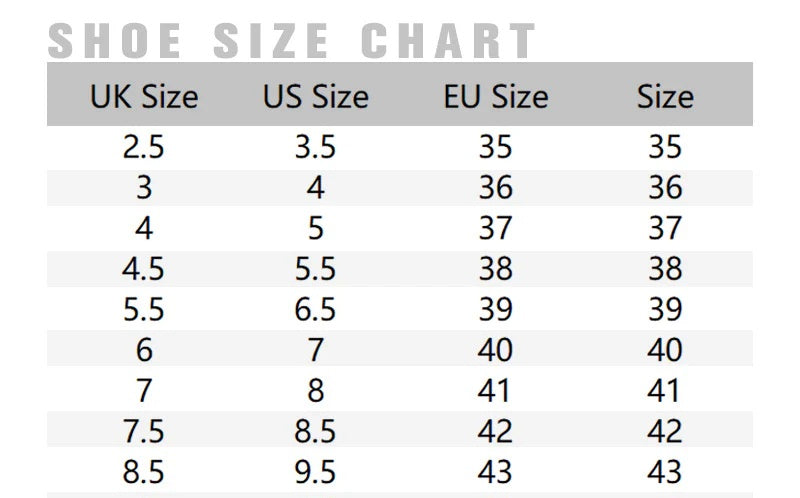Click the last Size column header
Image resolution: width=800 pixels, height=498 pixels.
(665, 97)
